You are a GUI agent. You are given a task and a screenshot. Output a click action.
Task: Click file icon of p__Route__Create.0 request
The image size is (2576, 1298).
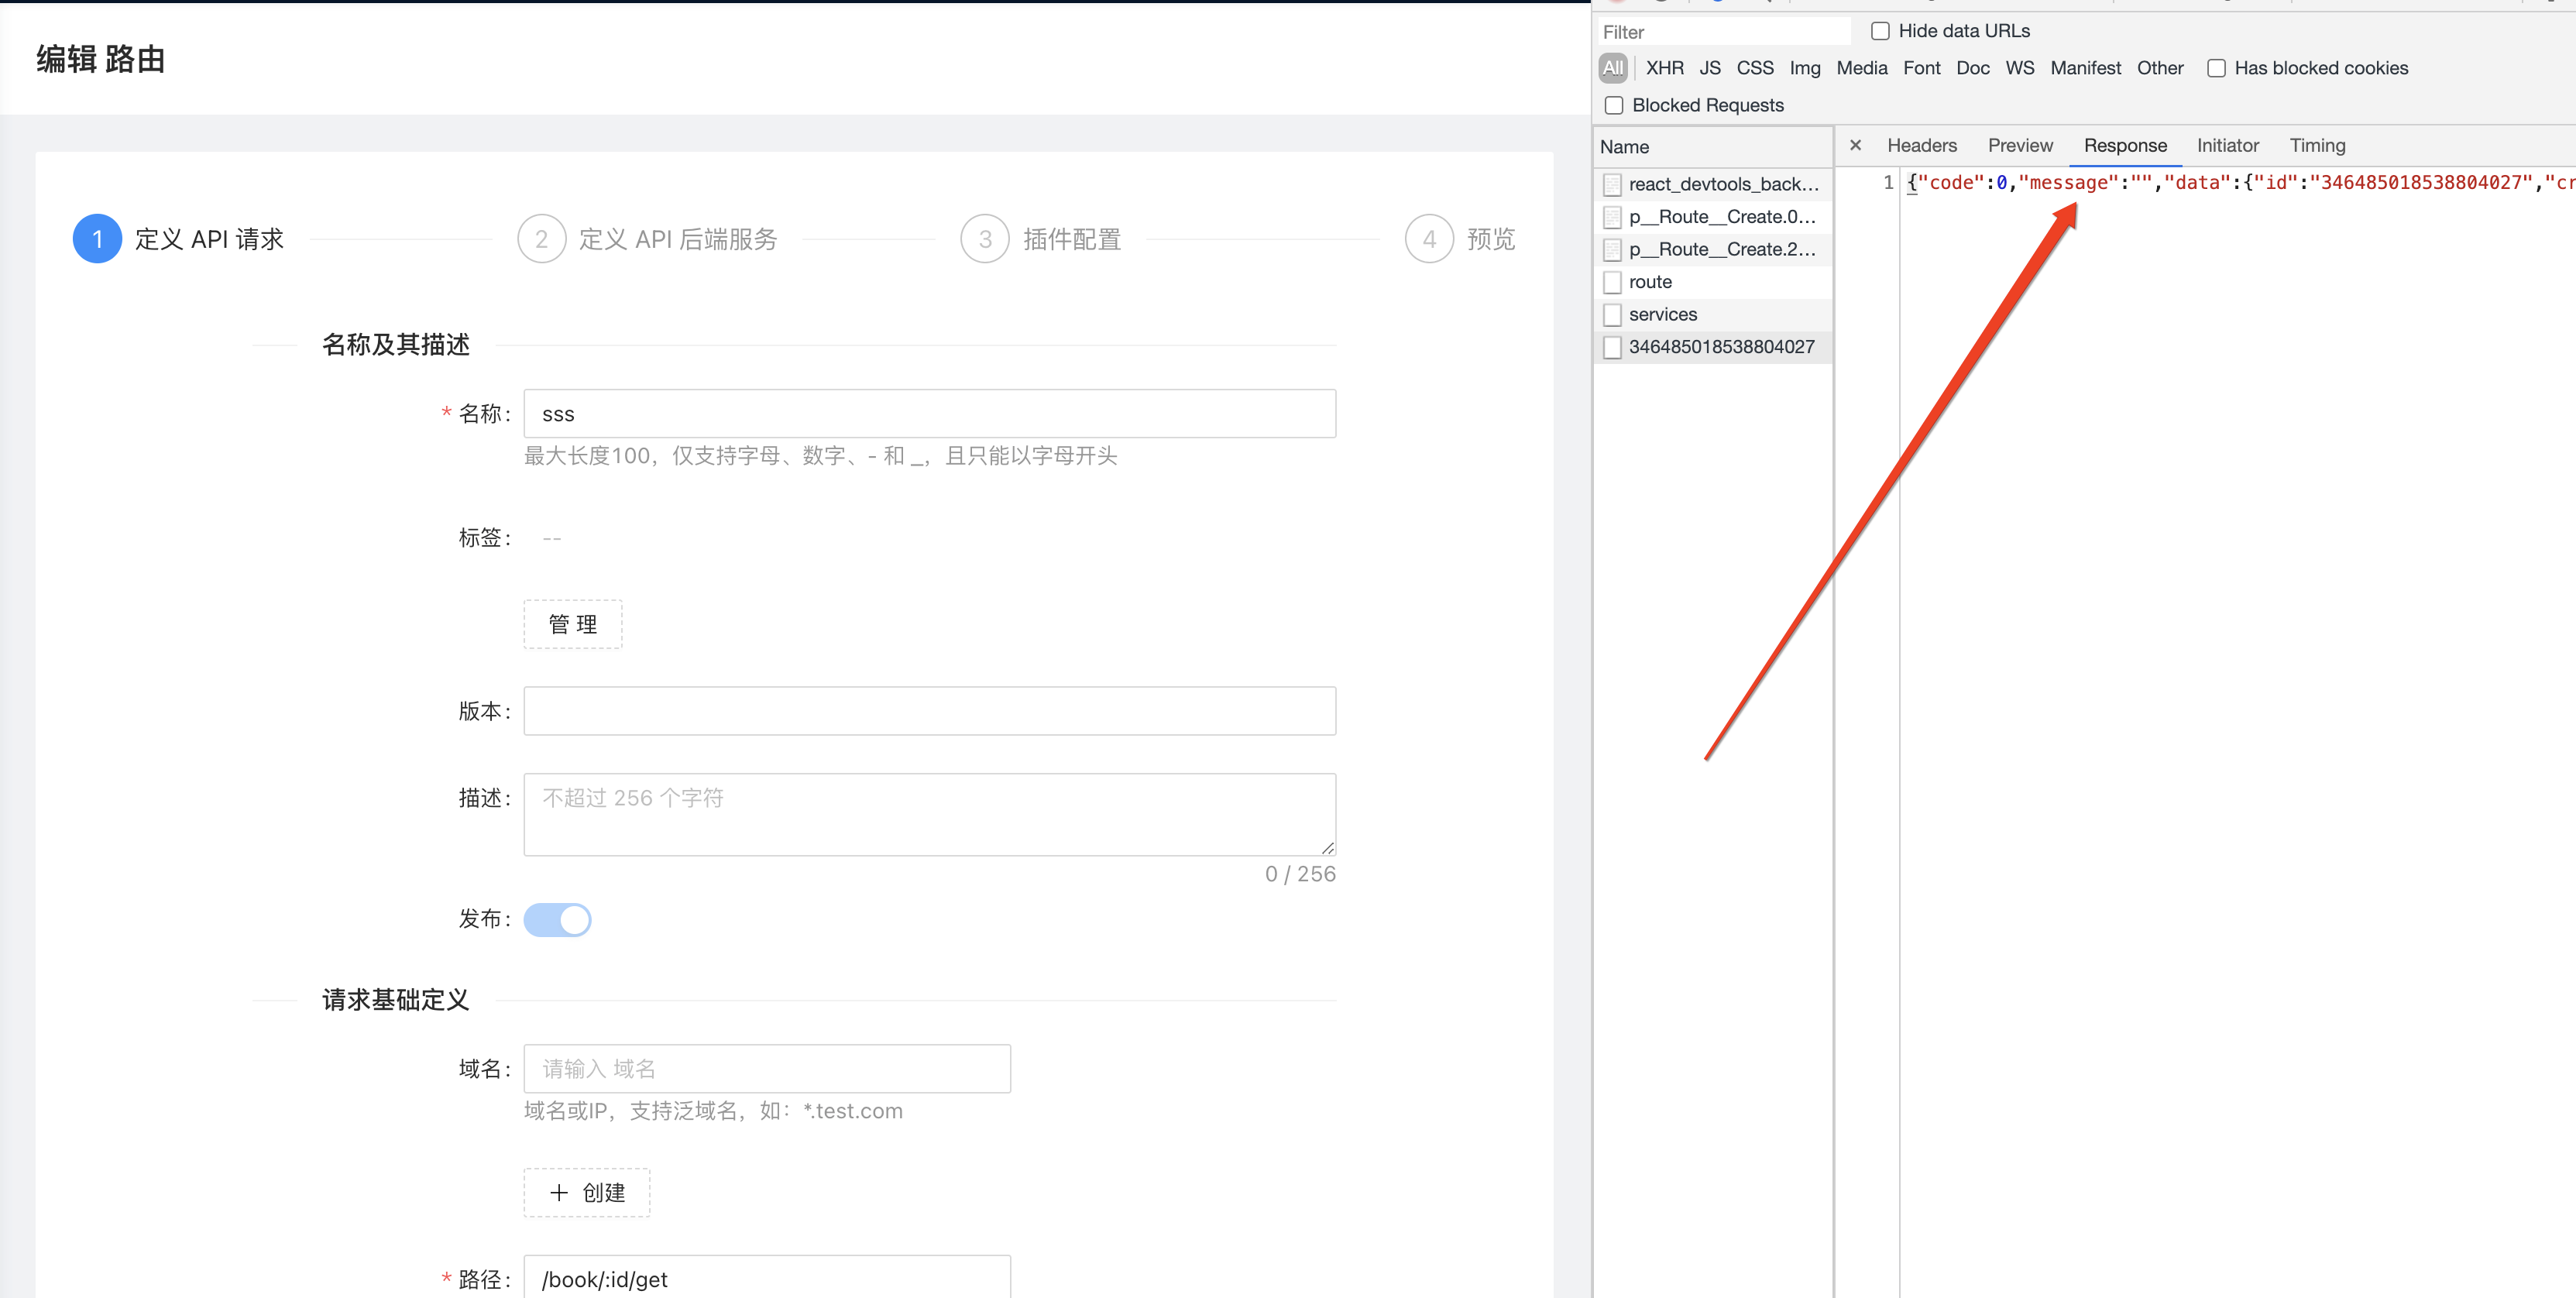[x=1612, y=217]
